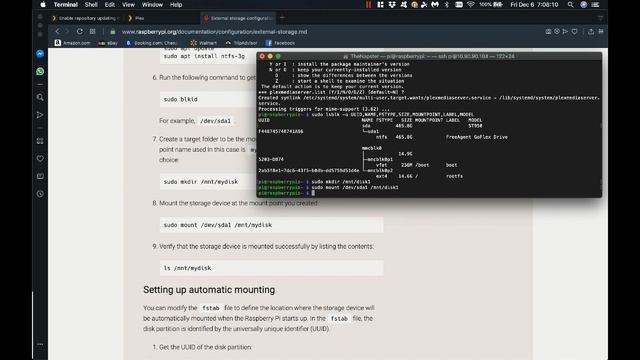Open the Spotlight search in menu bar
Screen dimensions: 640x360
(570, 4)
